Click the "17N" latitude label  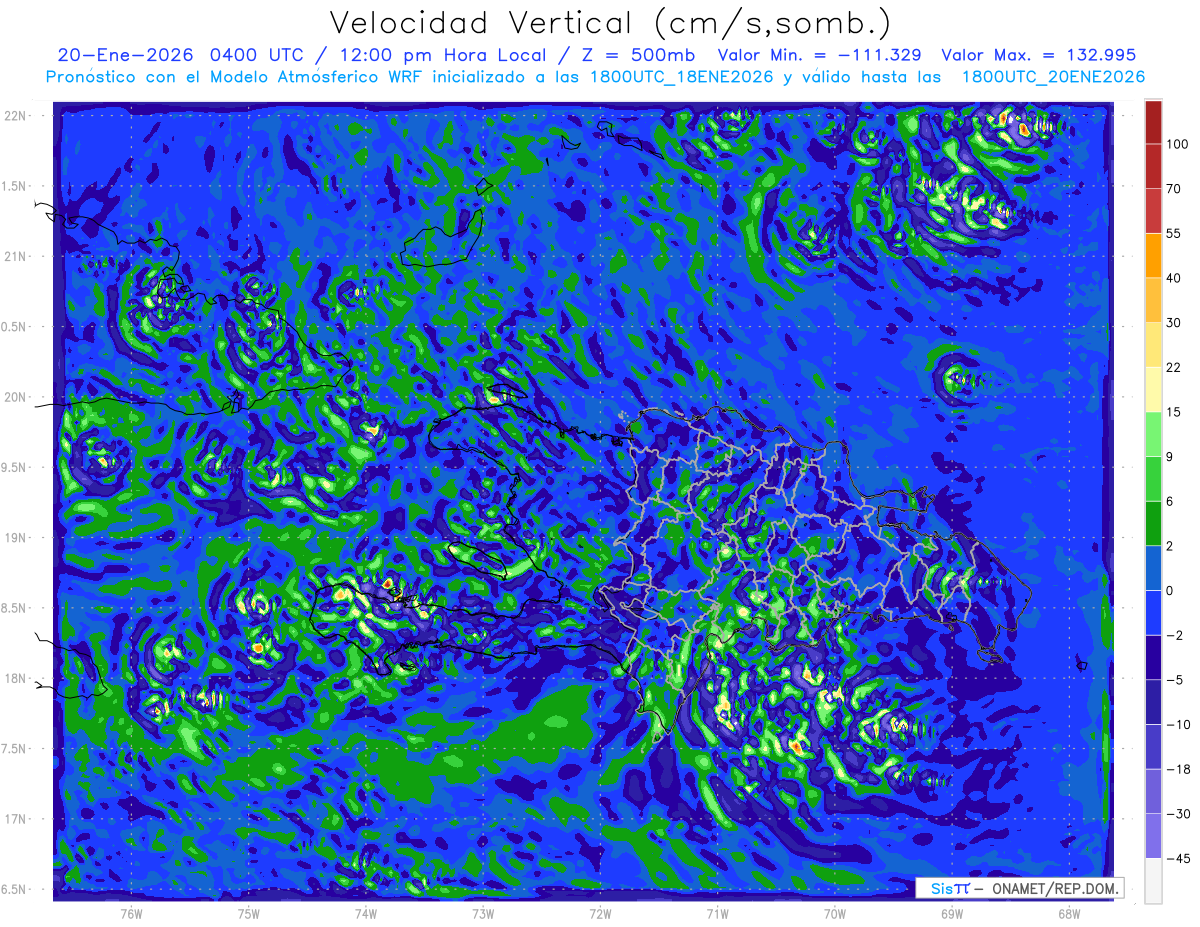click(x=15, y=819)
